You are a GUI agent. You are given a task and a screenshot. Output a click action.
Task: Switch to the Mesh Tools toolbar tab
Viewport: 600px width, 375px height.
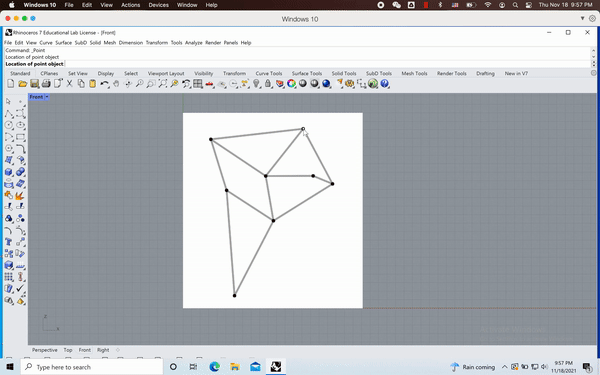(414, 73)
